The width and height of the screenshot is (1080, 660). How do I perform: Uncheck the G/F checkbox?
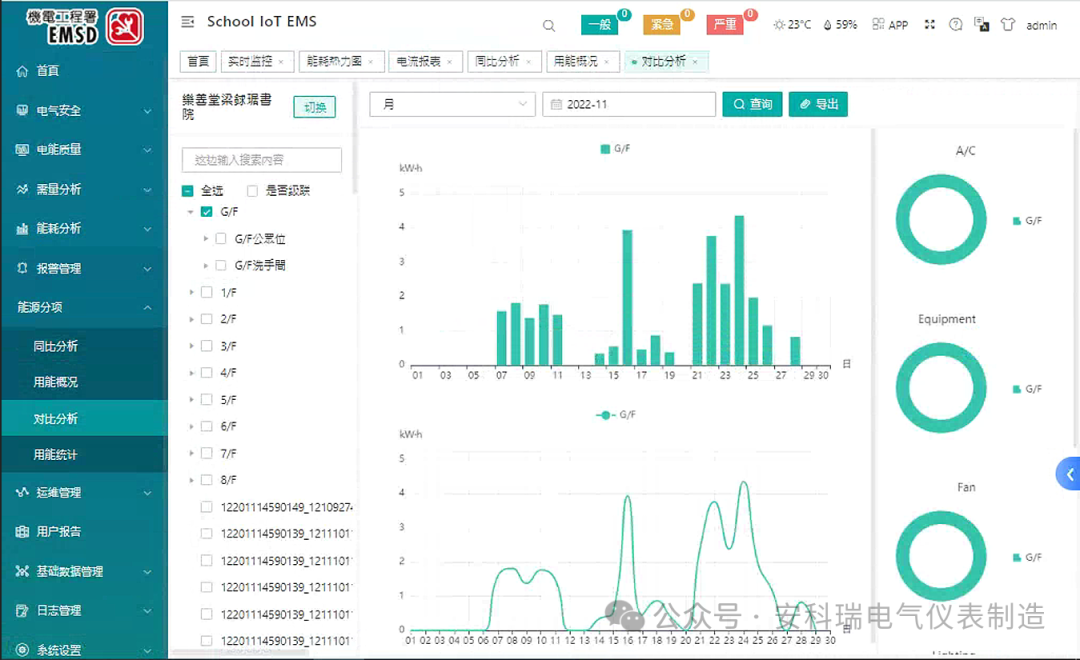[x=207, y=212]
